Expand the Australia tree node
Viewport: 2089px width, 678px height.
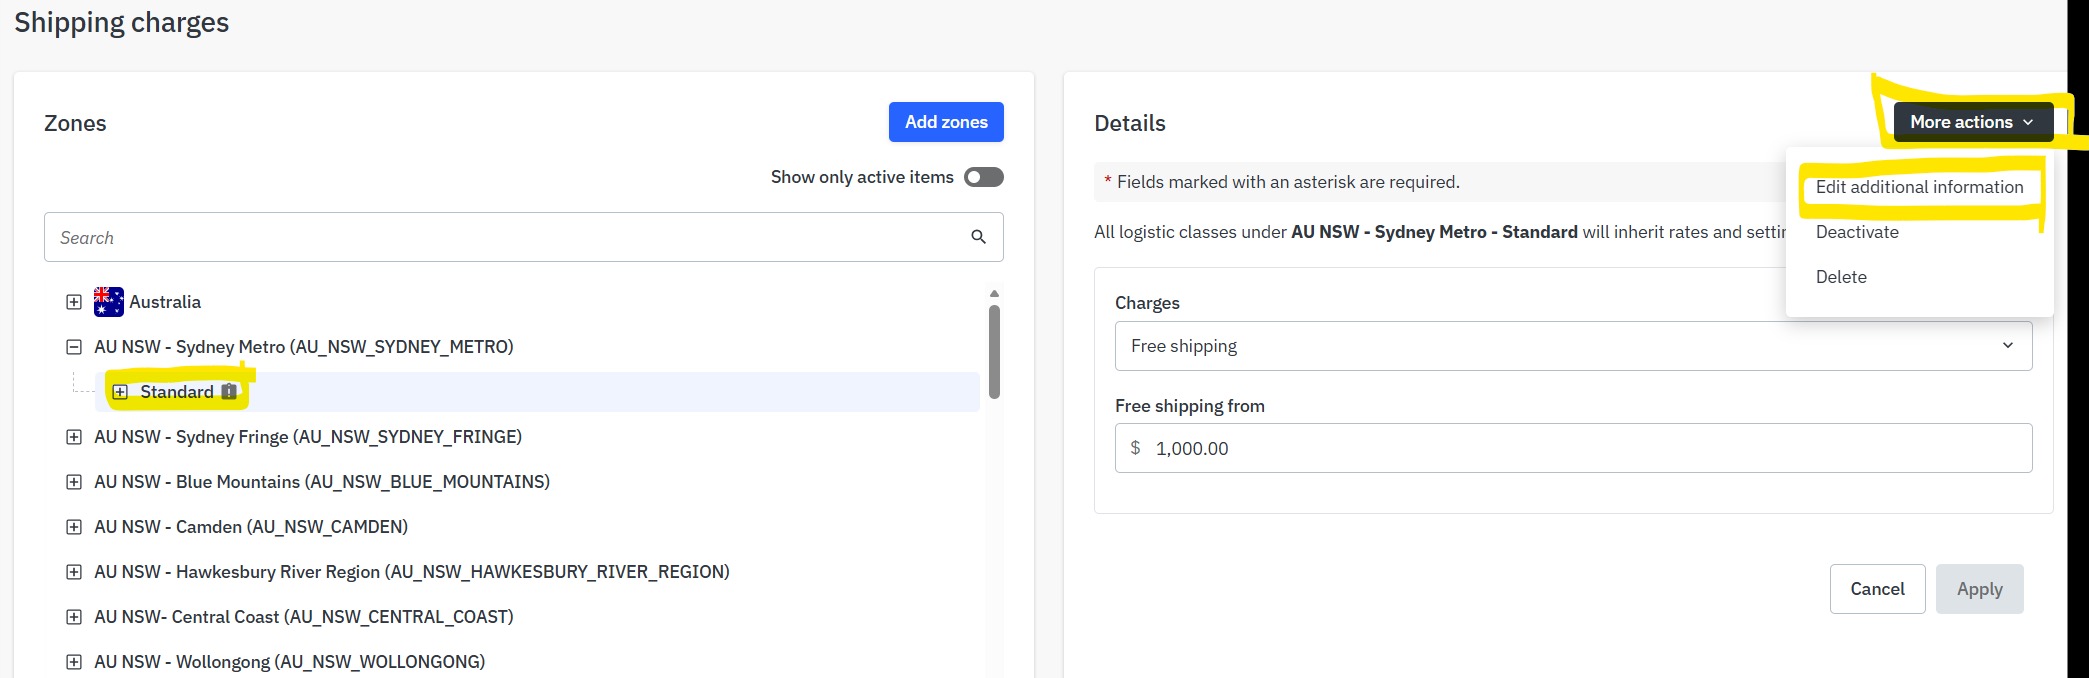tap(74, 302)
